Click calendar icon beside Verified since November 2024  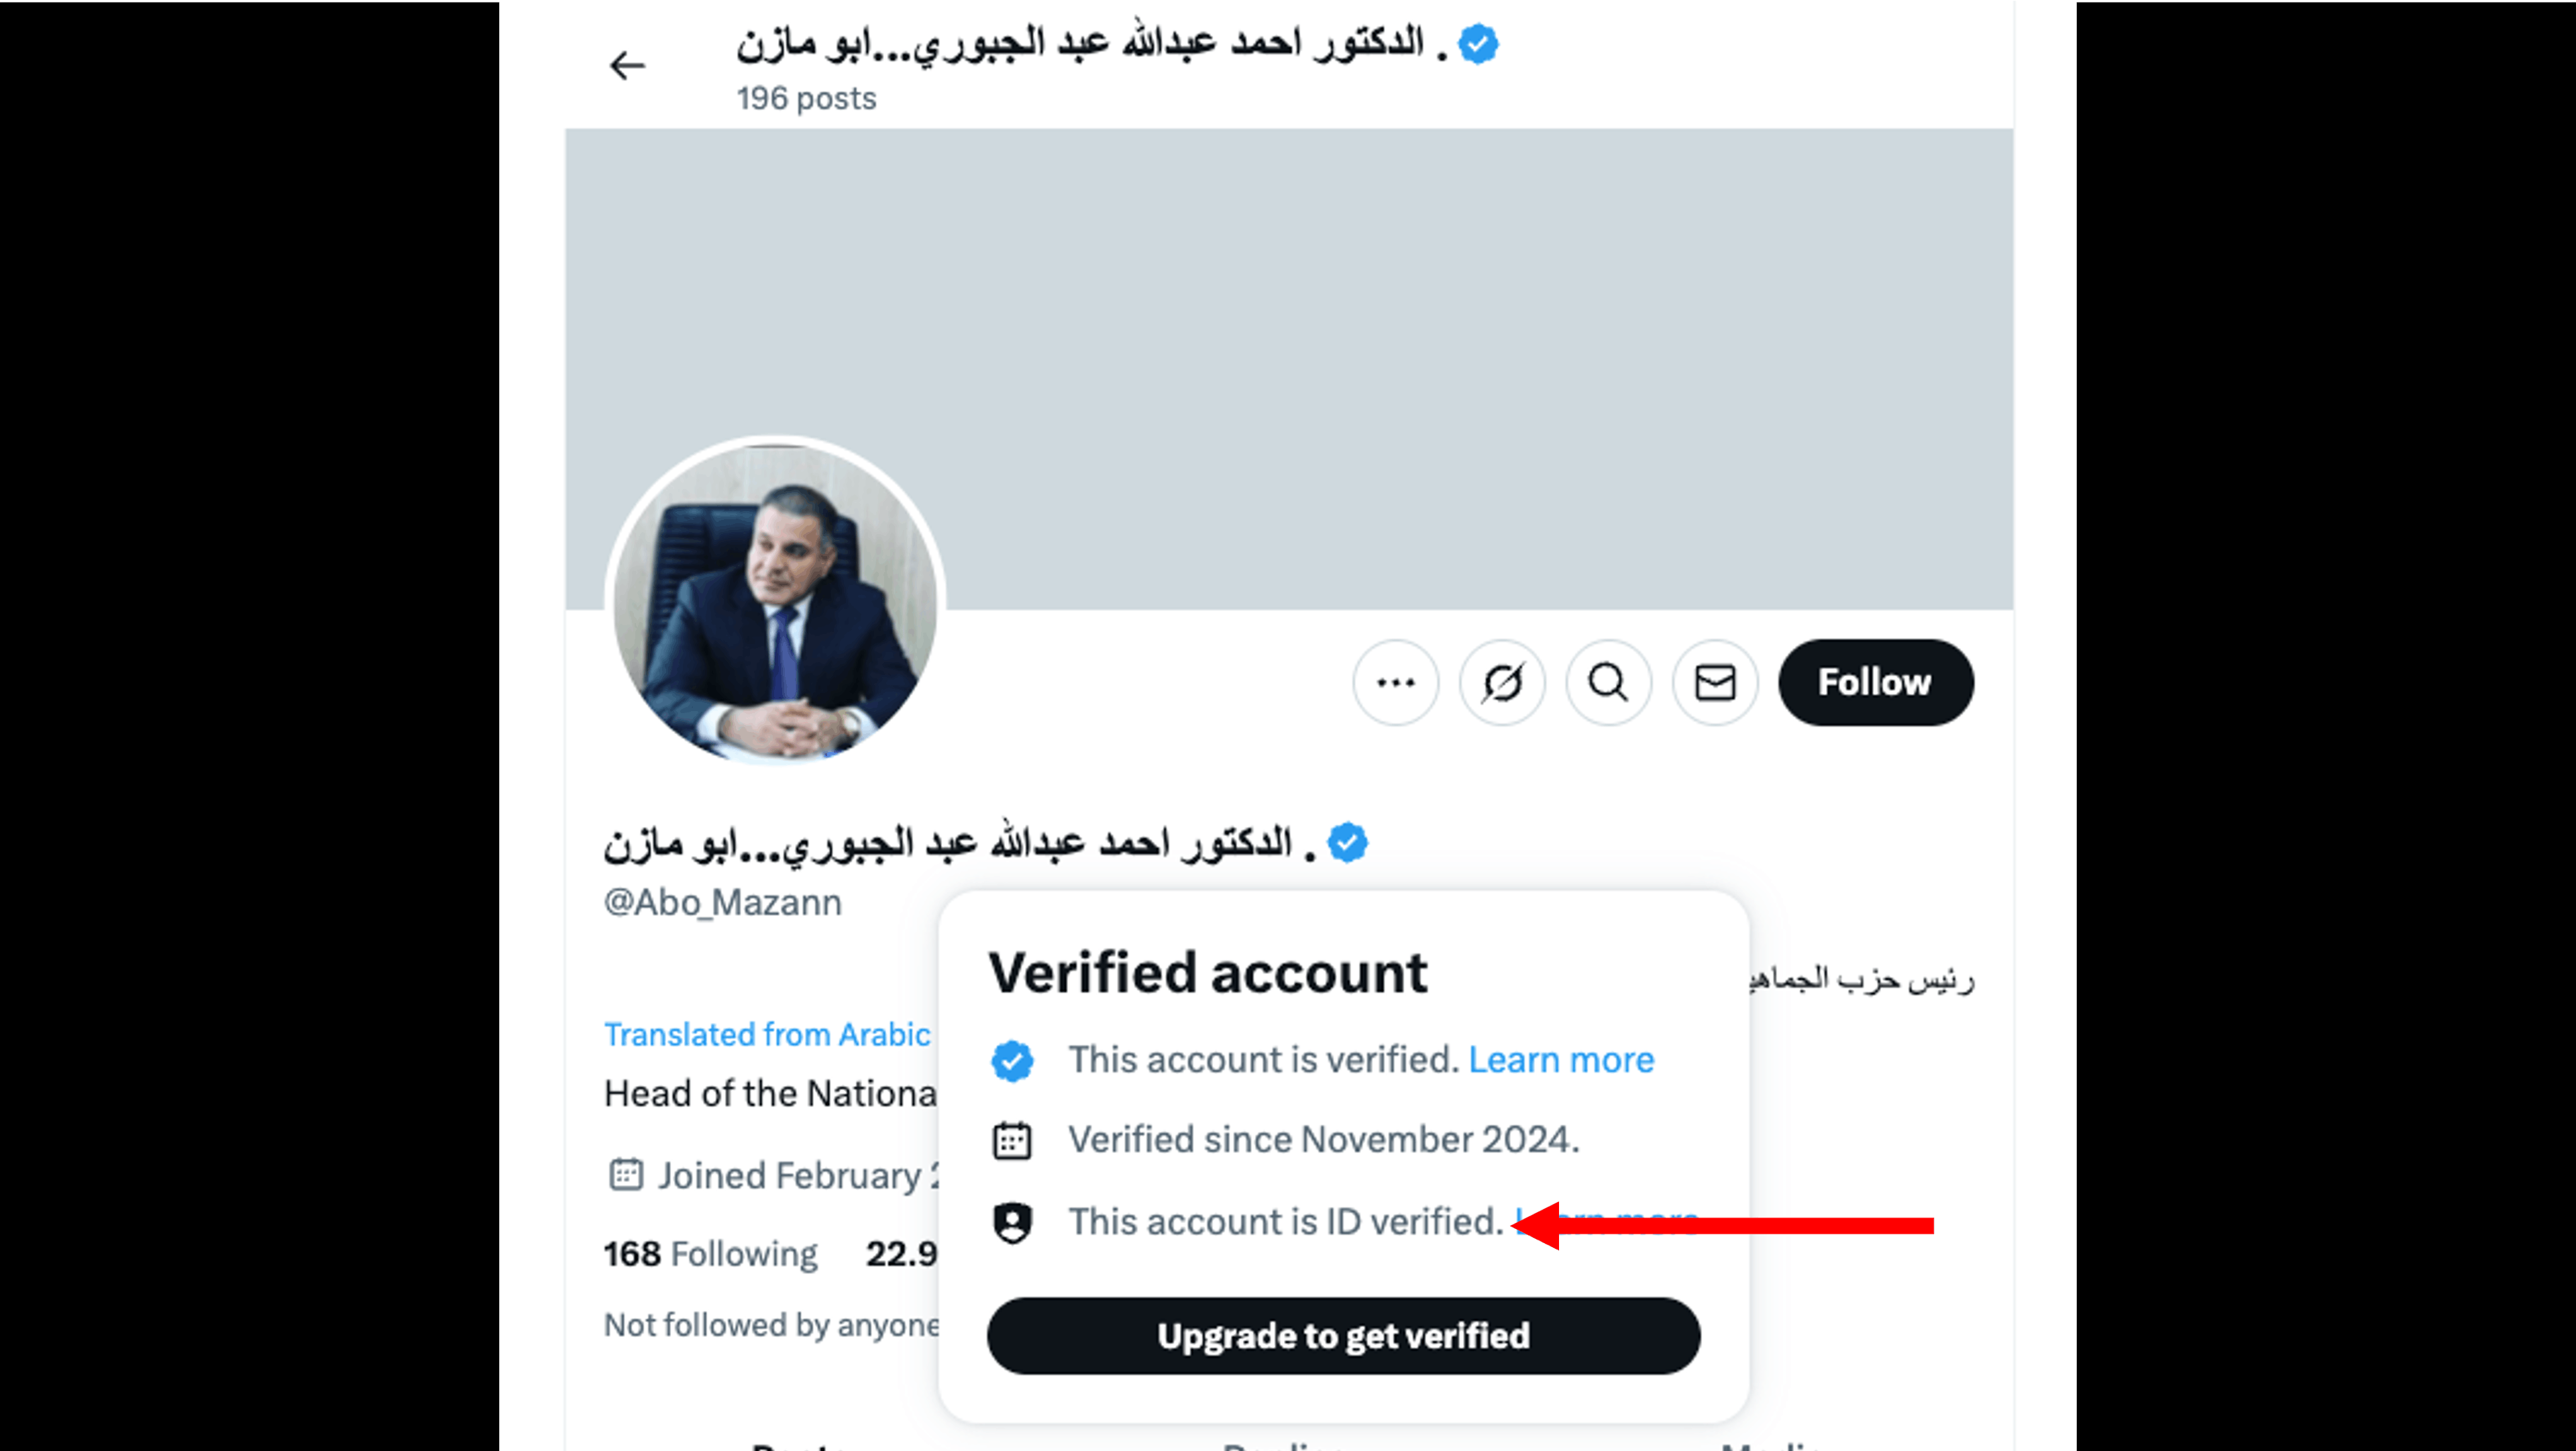point(1012,1140)
